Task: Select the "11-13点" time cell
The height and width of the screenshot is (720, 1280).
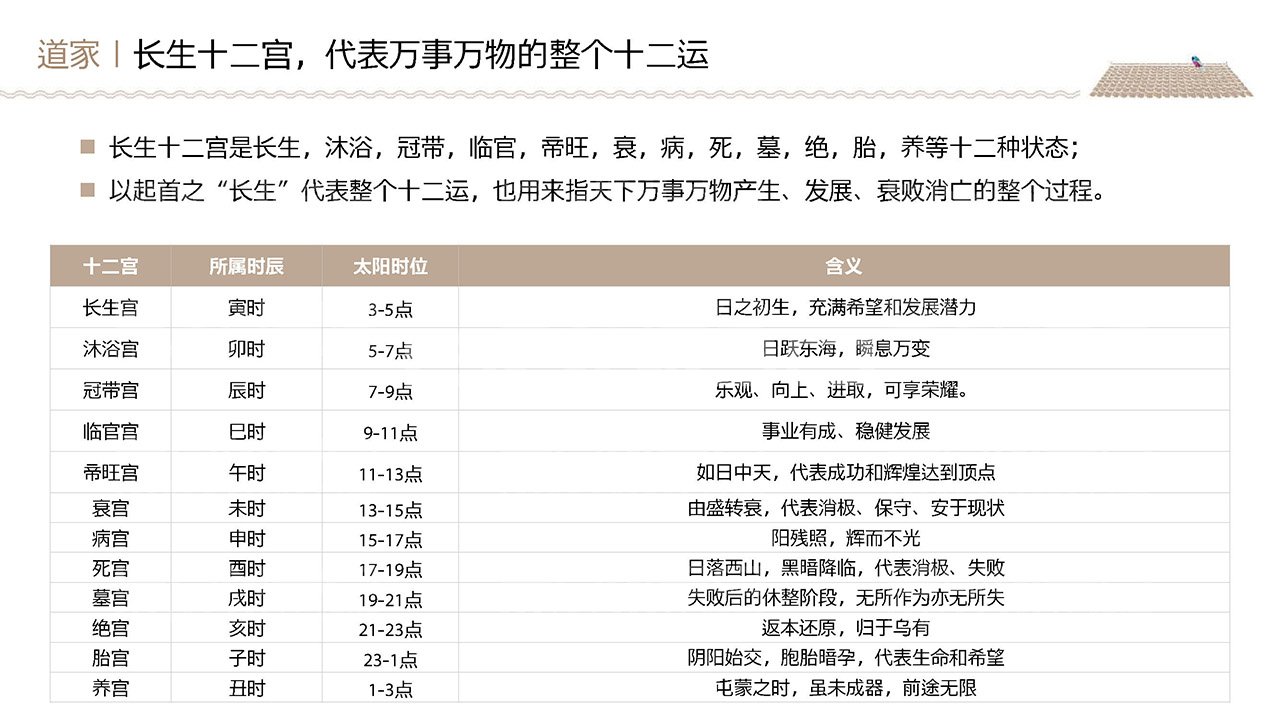Action: coord(390,474)
